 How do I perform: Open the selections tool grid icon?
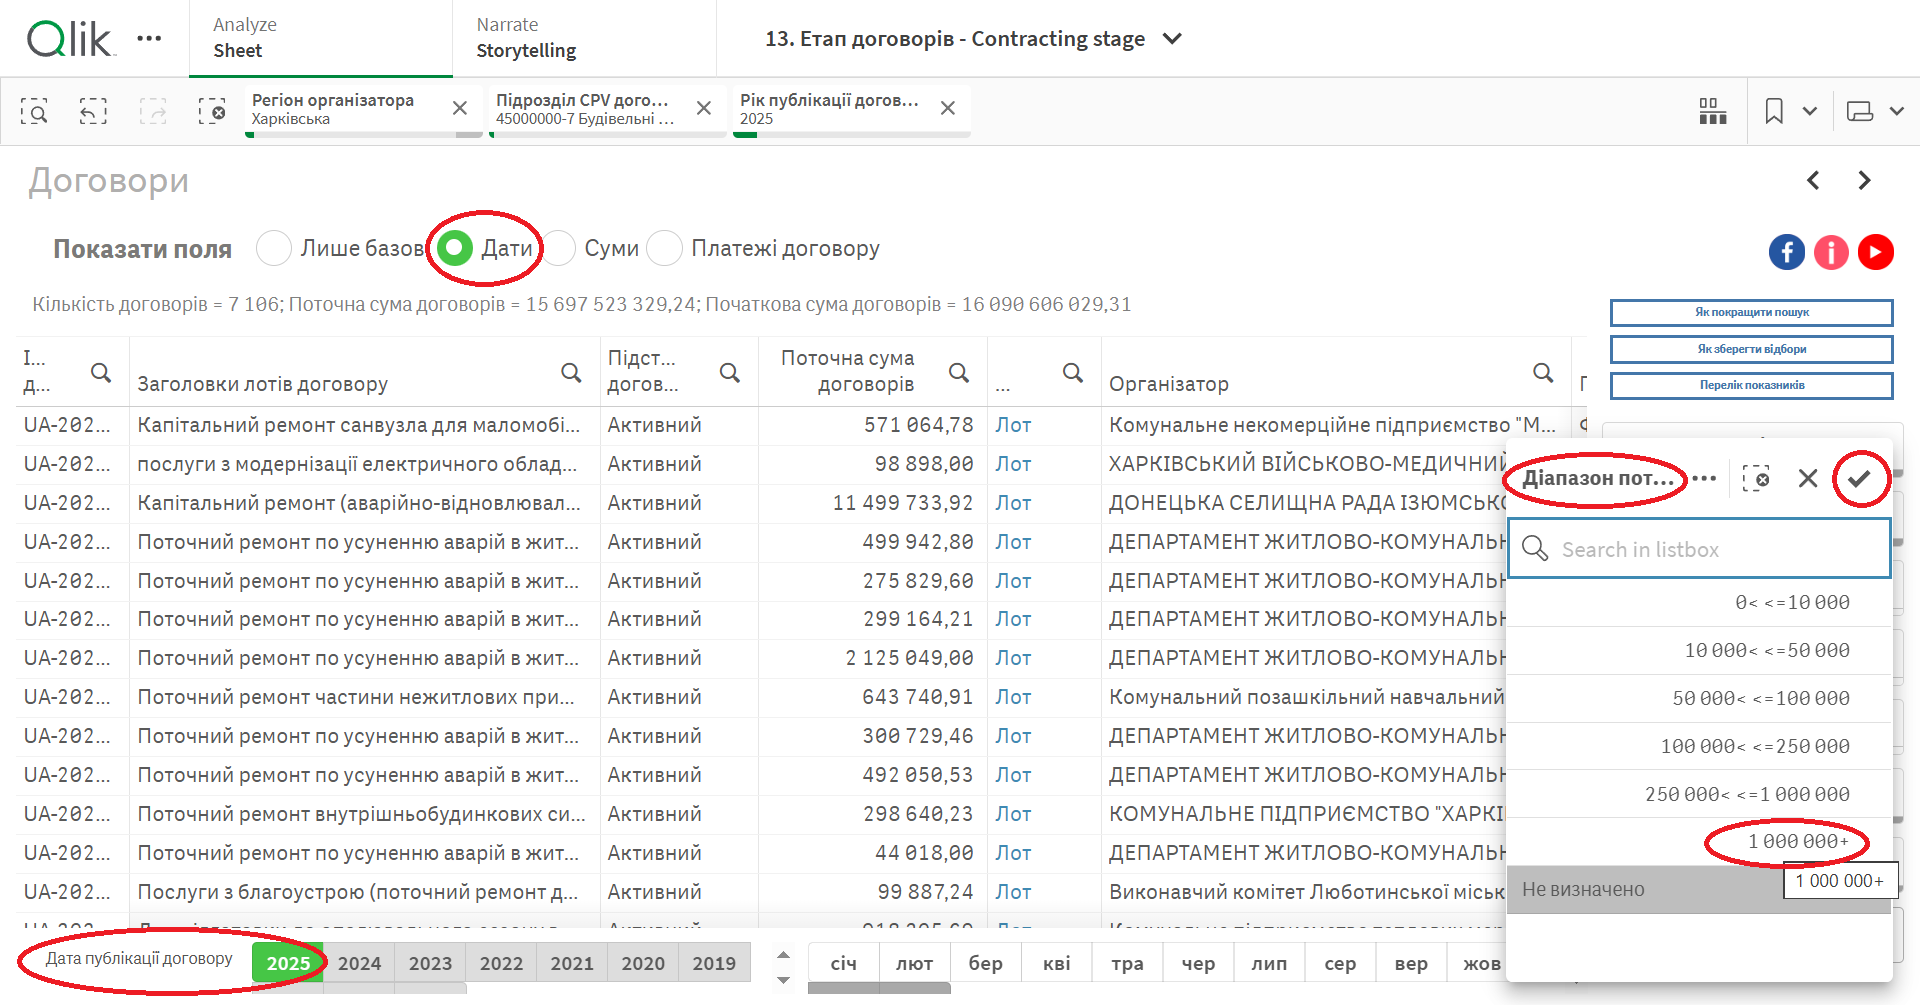click(x=1712, y=111)
